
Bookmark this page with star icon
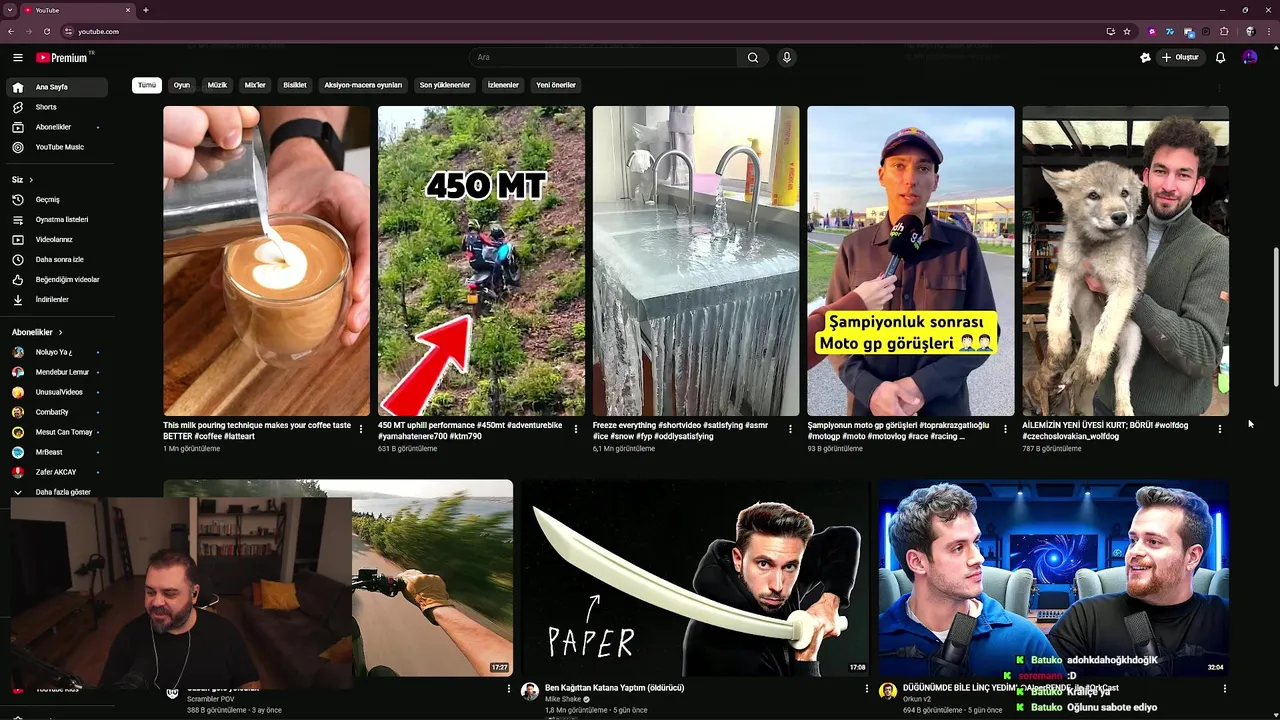(x=1127, y=31)
